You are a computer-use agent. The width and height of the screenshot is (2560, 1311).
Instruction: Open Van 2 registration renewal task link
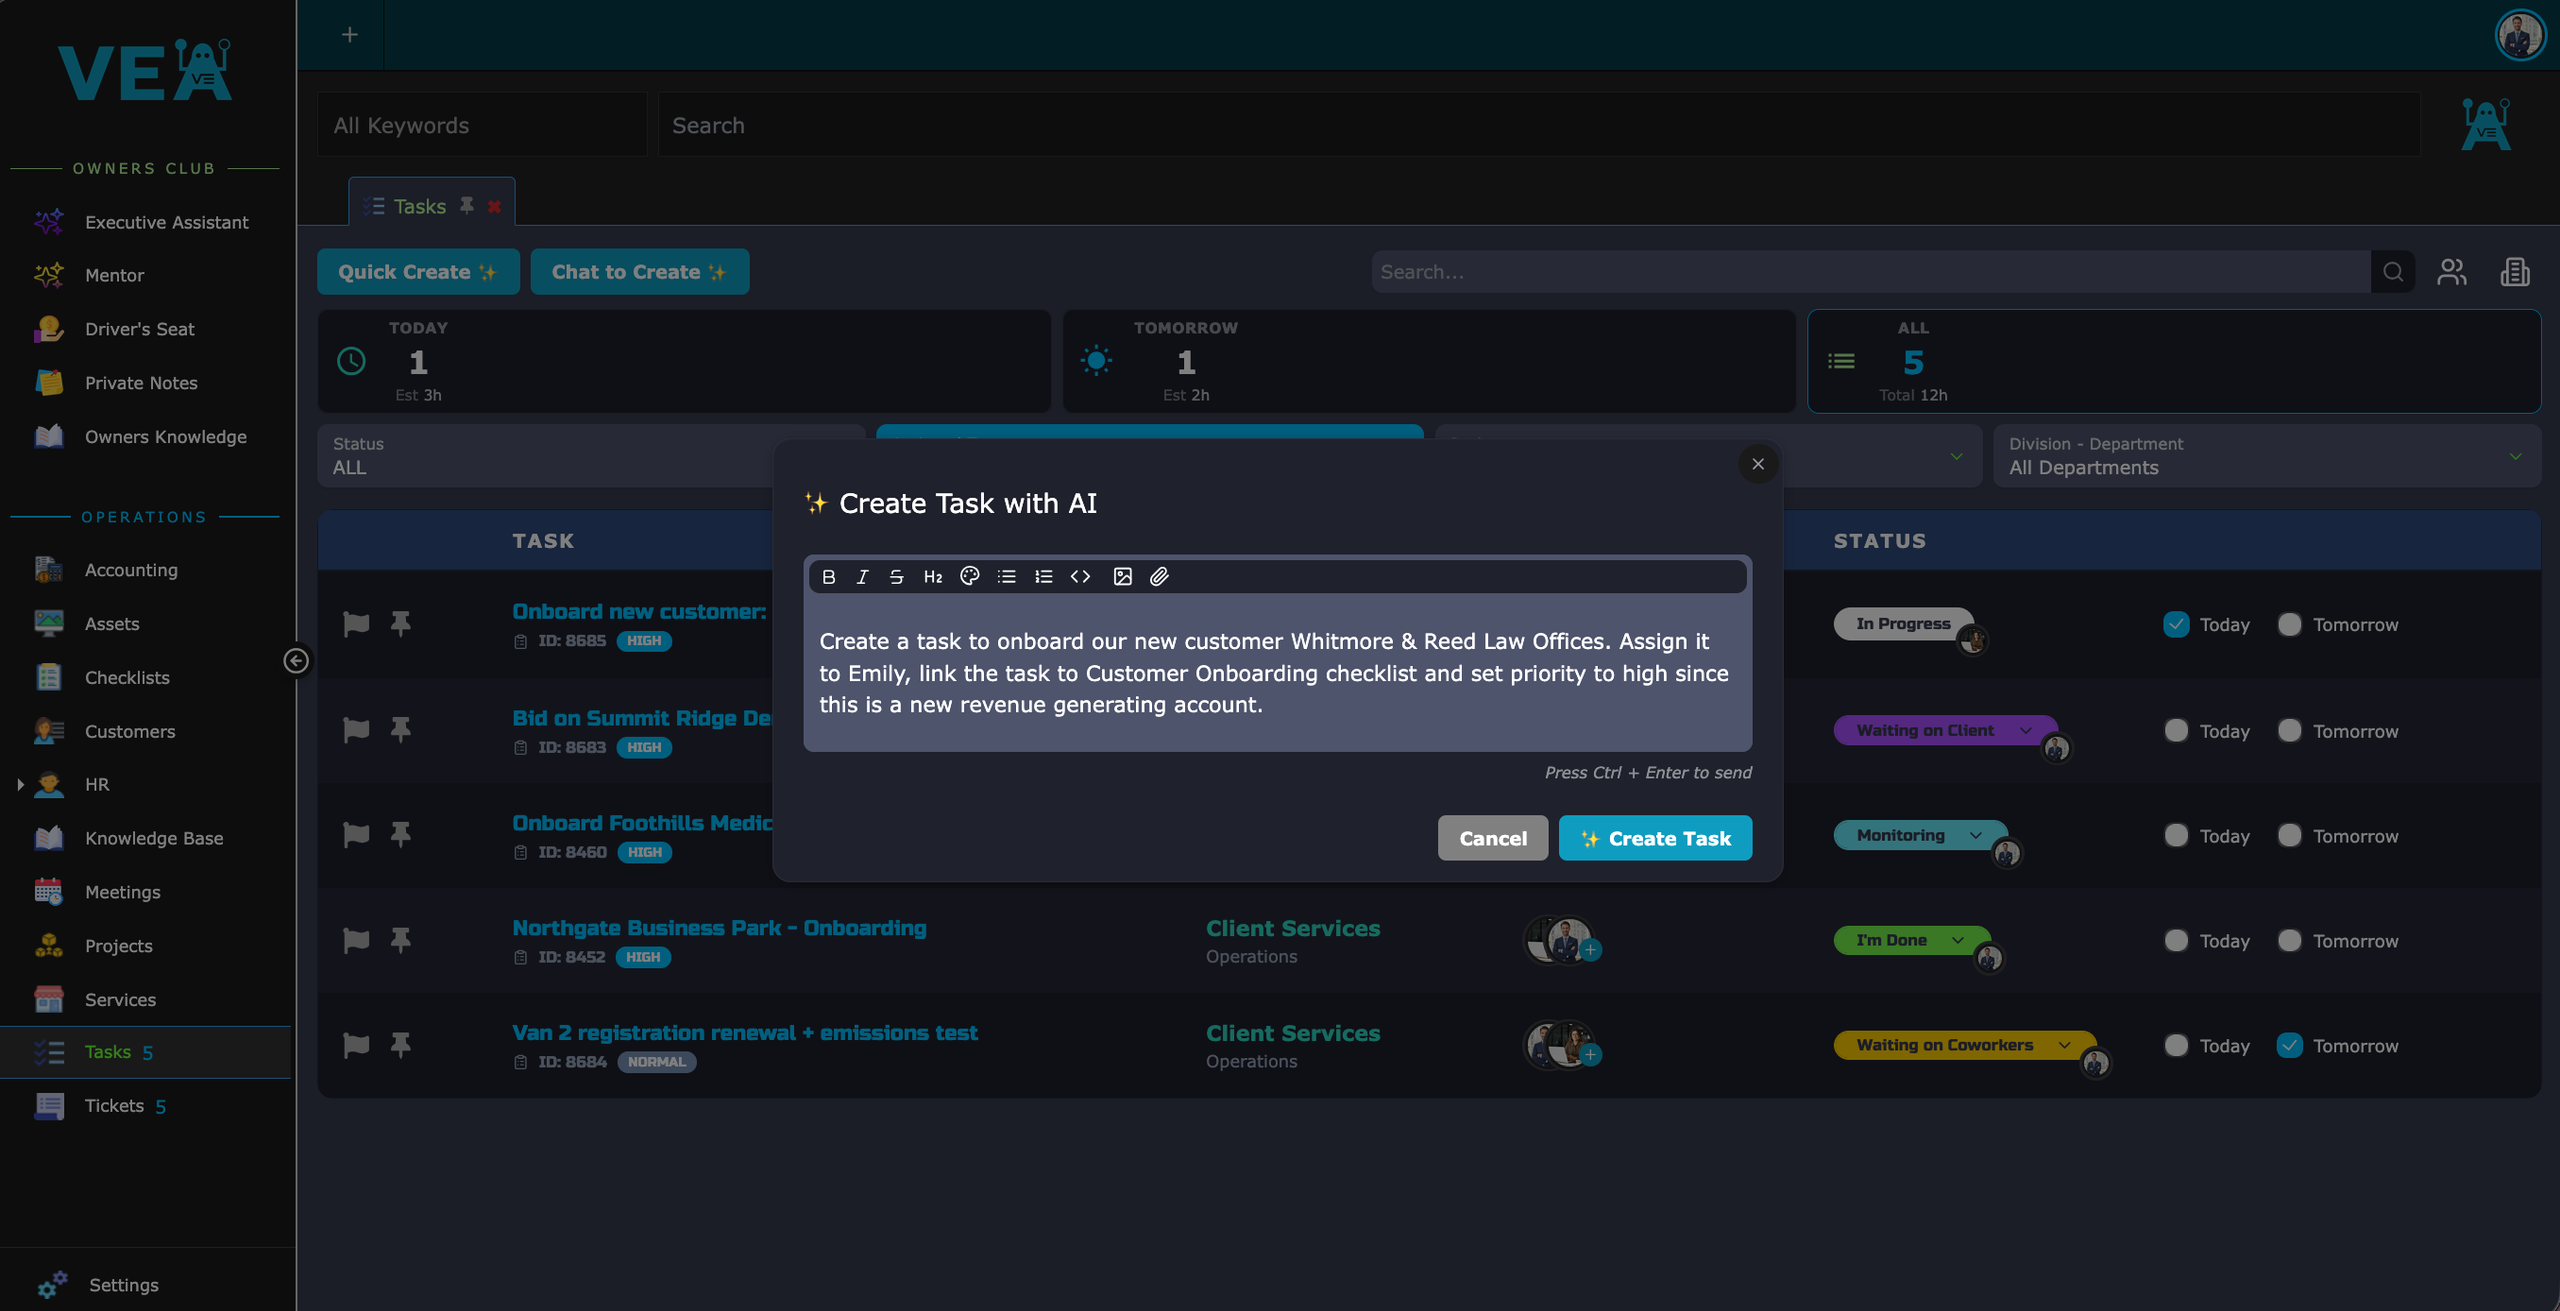[x=745, y=1033]
